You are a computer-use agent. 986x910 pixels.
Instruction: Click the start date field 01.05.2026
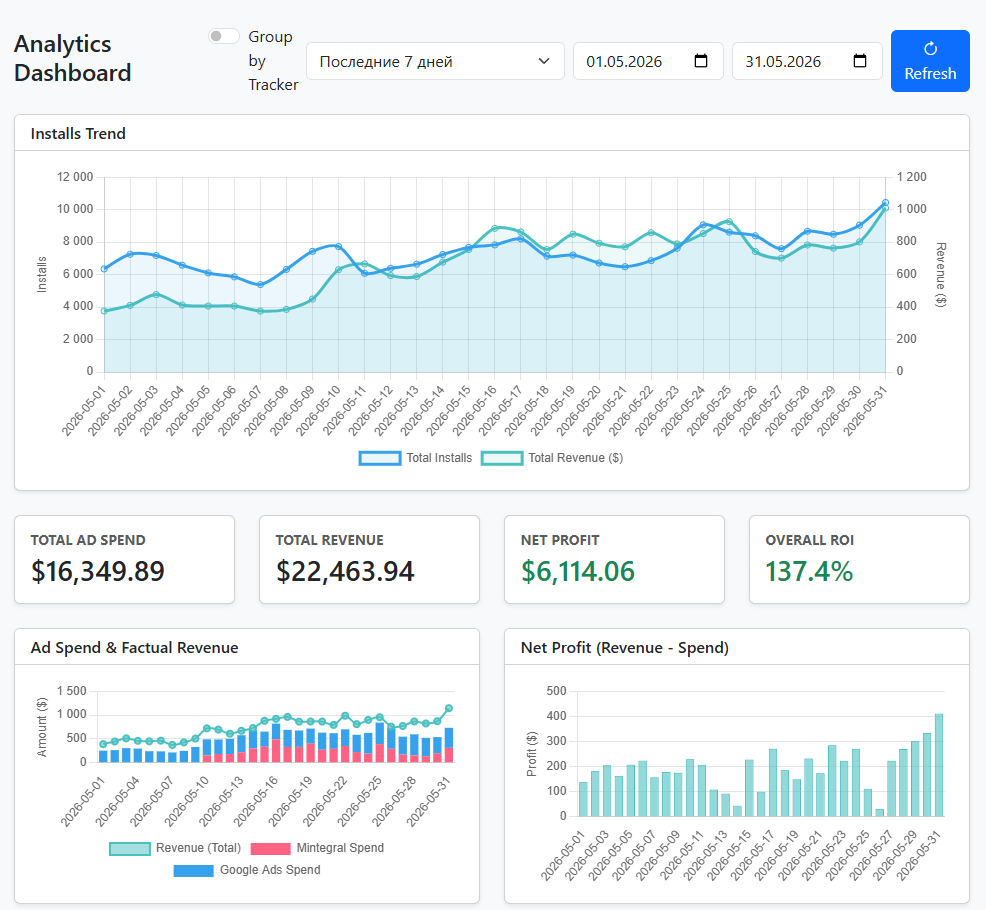click(648, 61)
